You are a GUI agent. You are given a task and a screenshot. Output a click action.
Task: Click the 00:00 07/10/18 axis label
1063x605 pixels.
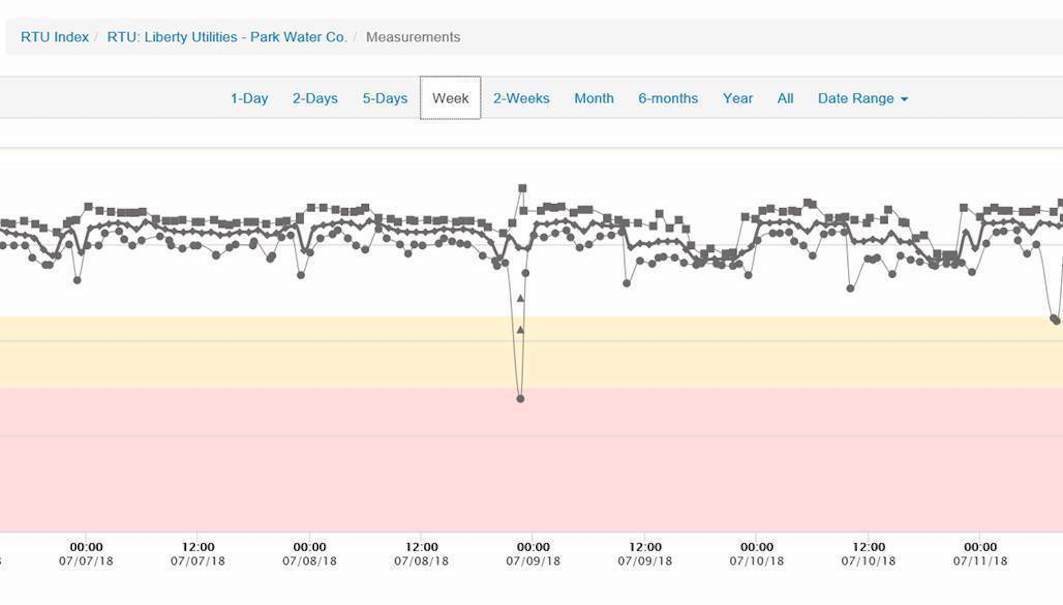click(x=757, y=554)
